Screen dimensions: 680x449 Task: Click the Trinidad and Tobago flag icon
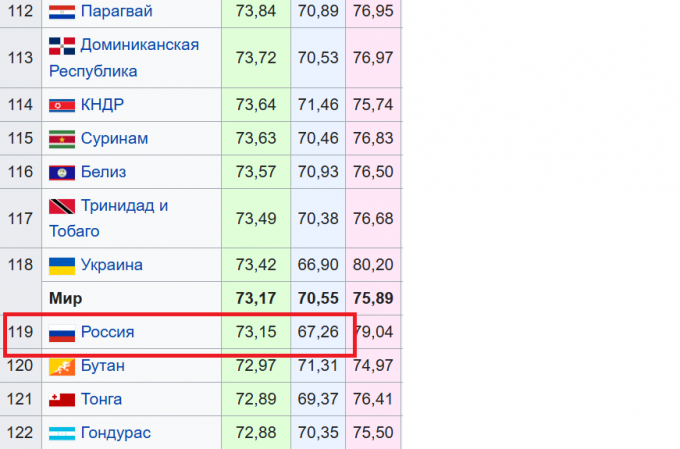click(x=62, y=207)
